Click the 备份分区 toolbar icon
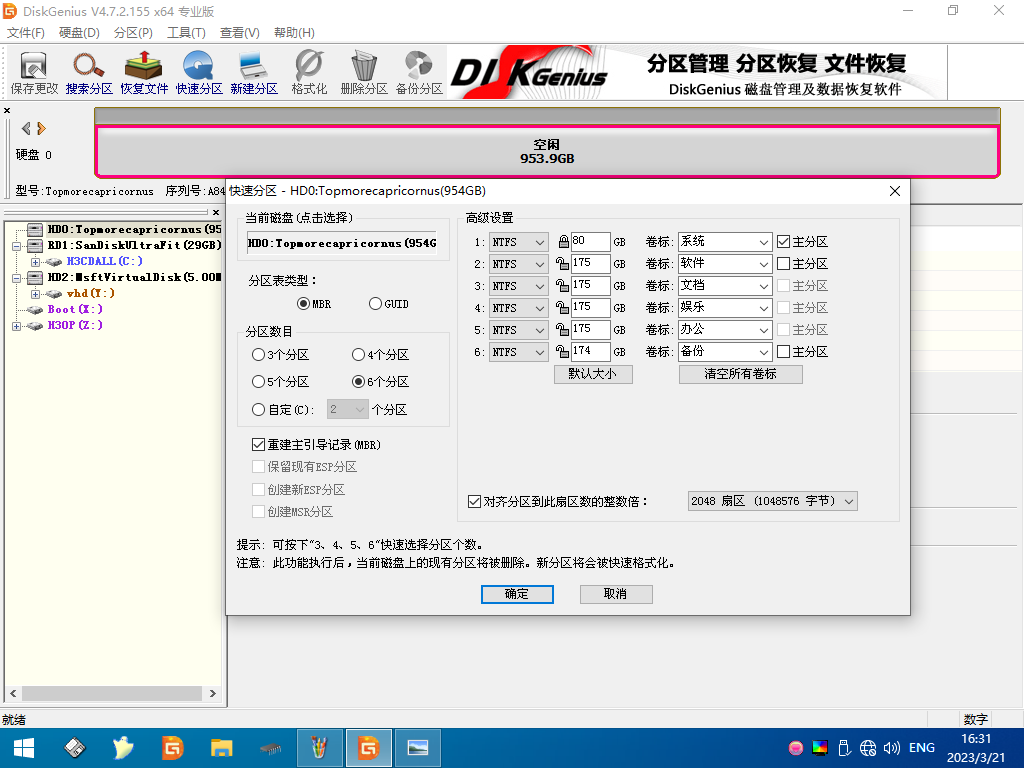 pyautogui.click(x=419, y=73)
